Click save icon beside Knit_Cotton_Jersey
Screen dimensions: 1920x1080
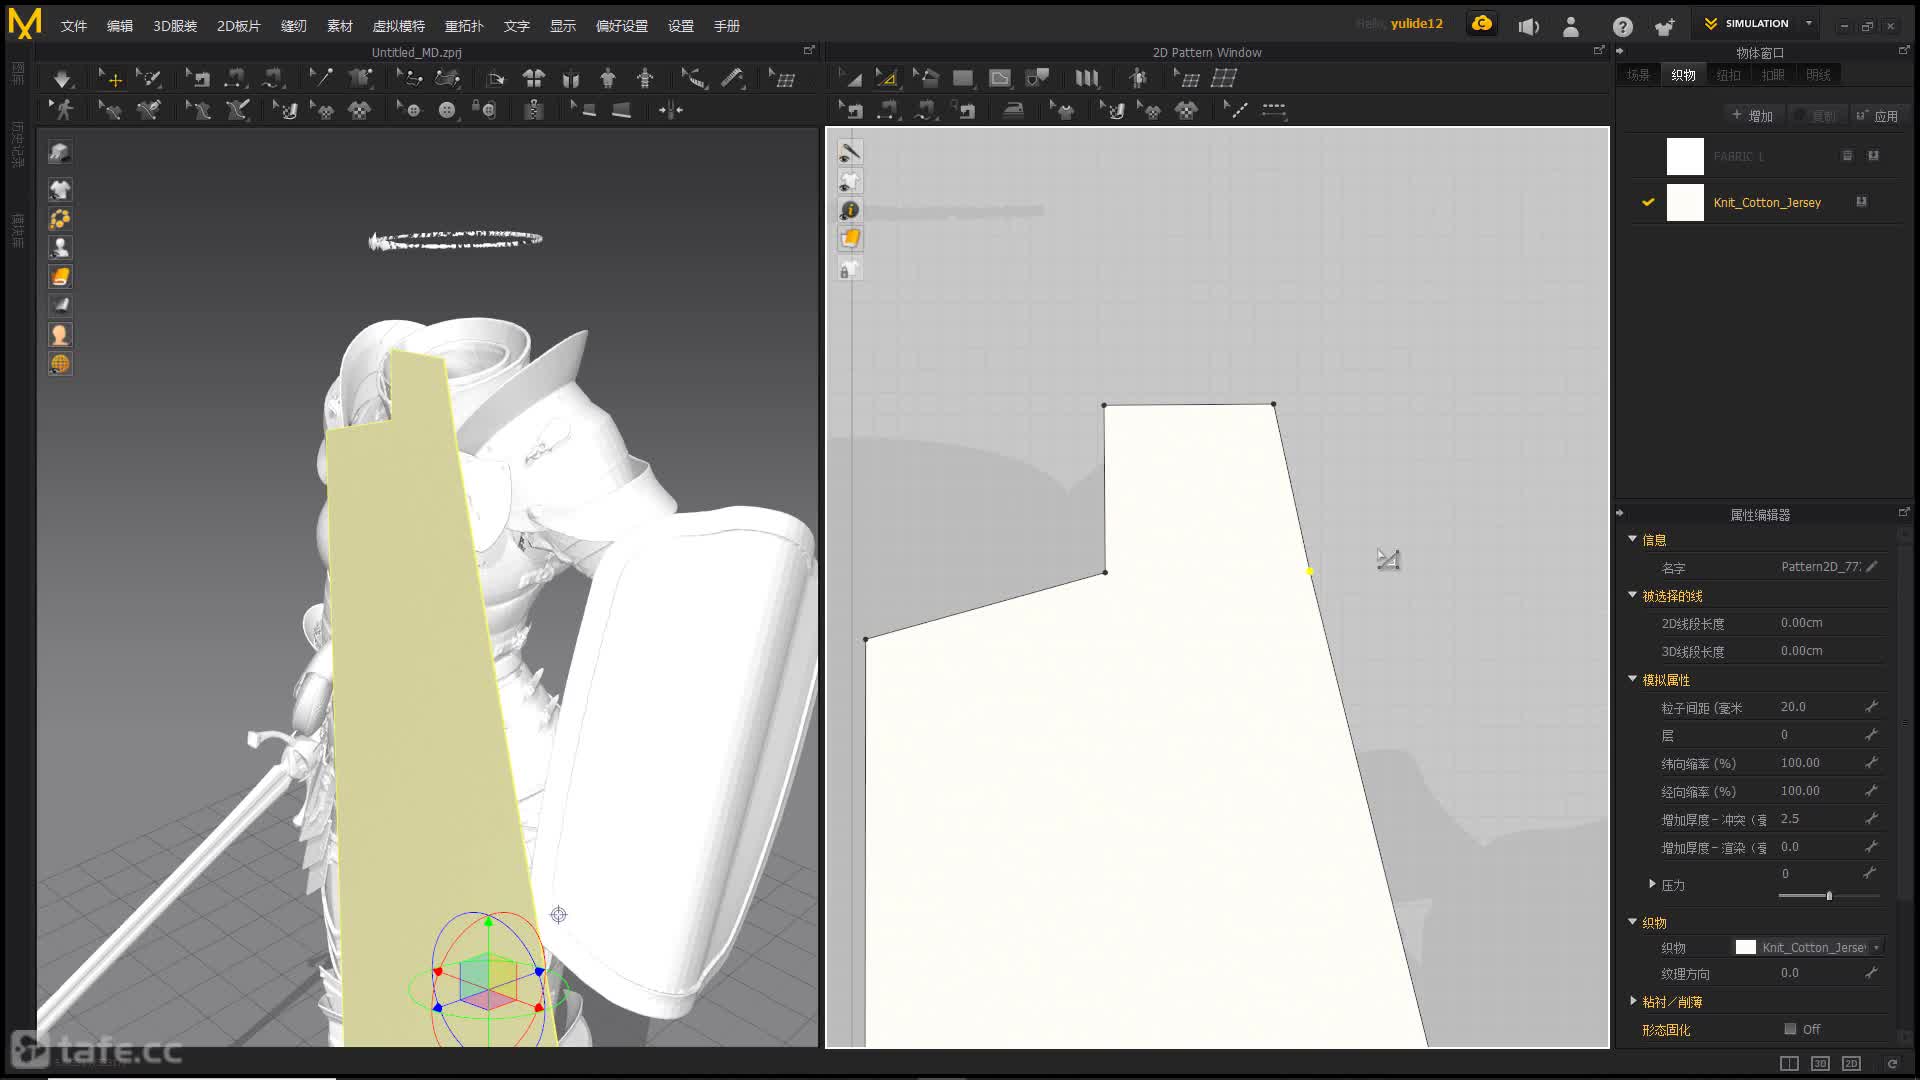[1861, 202]
